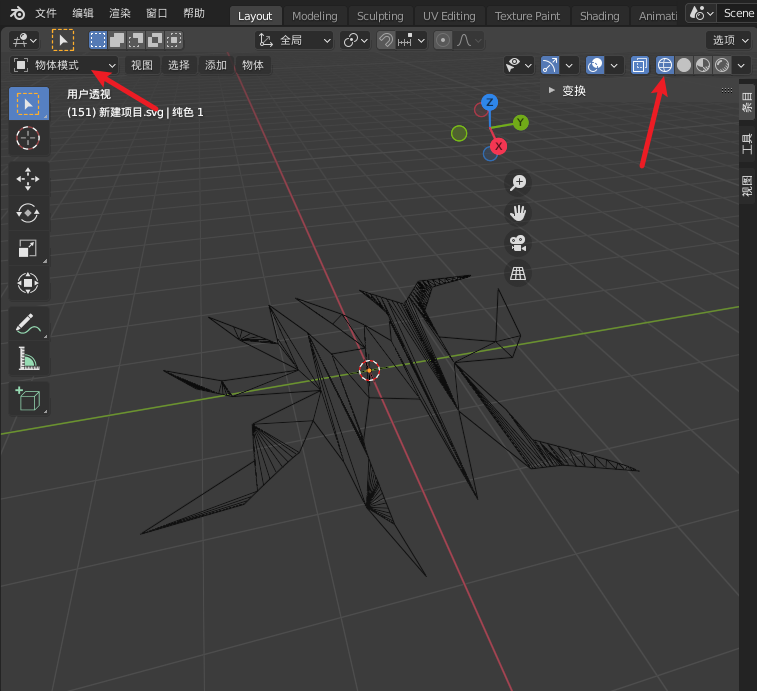
Task: Switch to the Animation workspace tab
Action: pyautogui.click(x=658, y=16)
